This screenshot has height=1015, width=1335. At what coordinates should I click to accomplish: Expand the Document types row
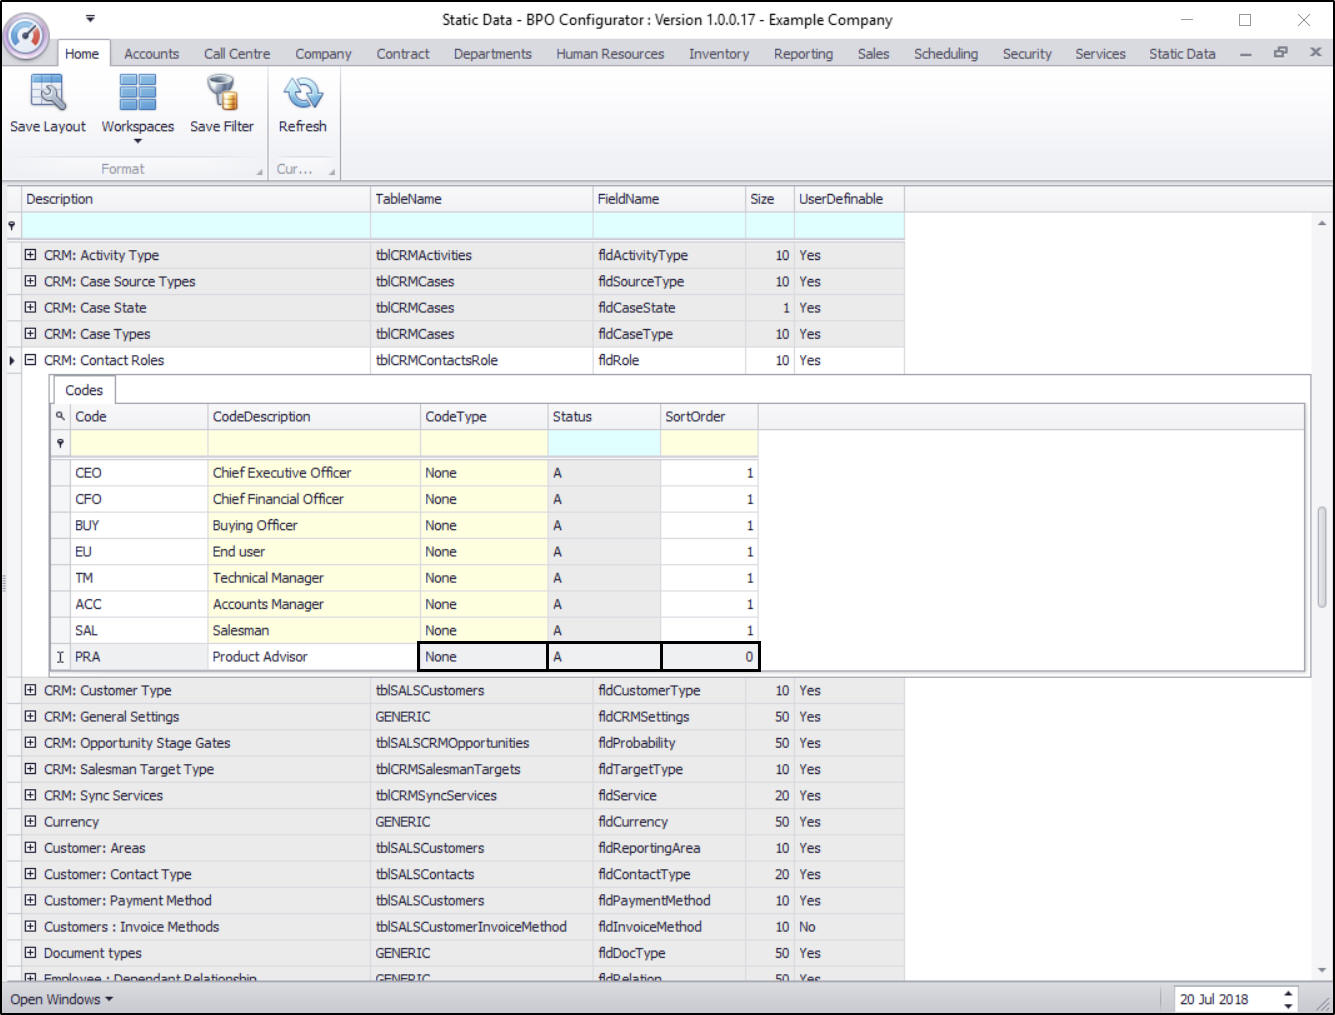click(30, 953)
